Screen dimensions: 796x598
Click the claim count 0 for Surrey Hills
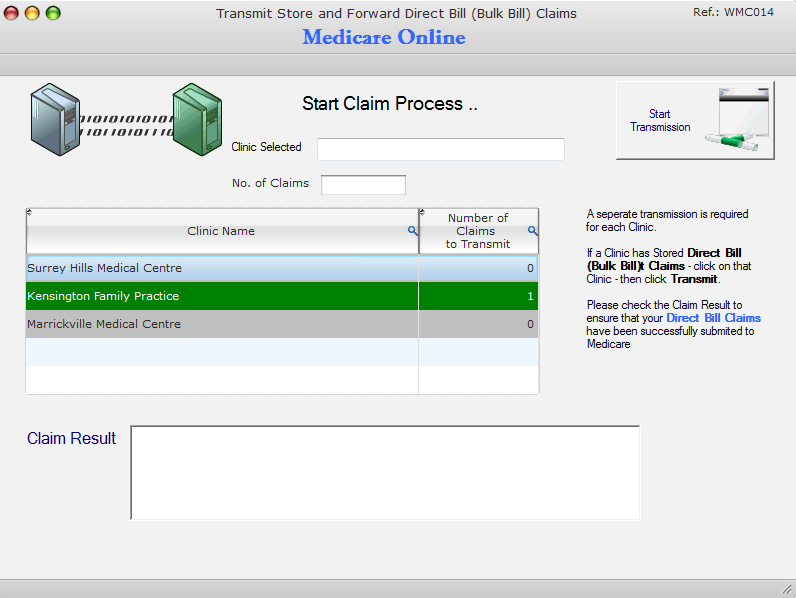530,268
